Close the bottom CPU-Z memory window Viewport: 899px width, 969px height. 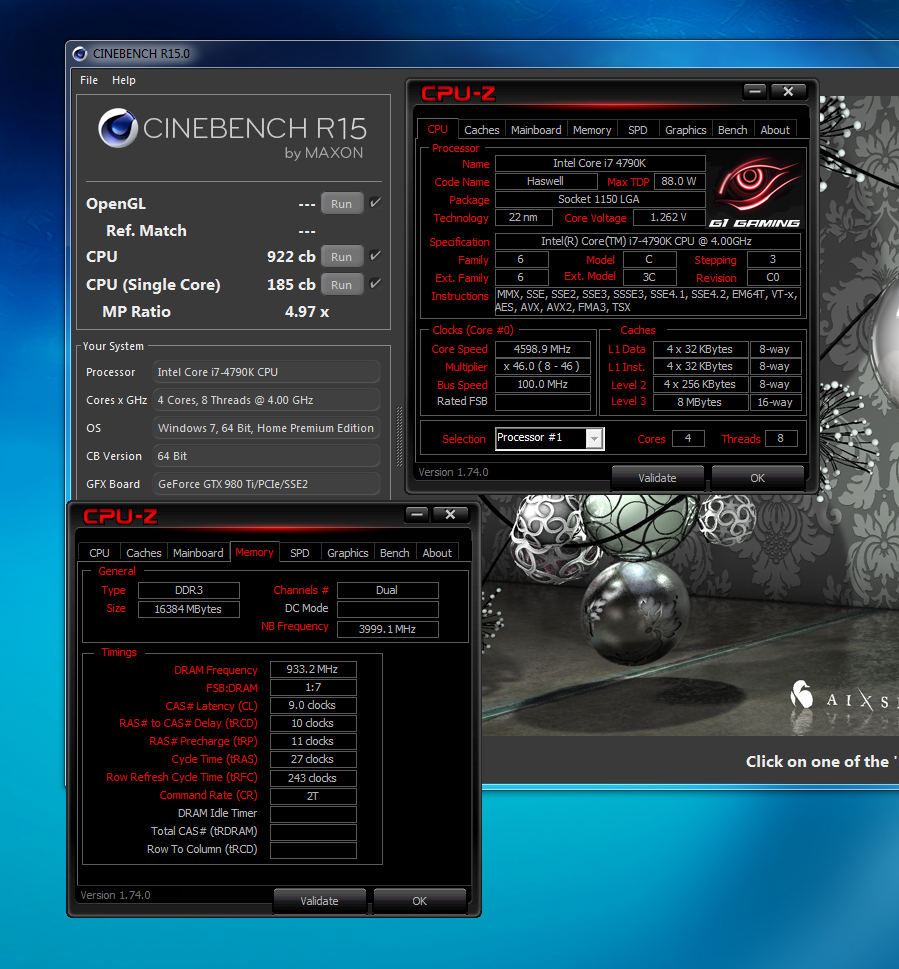click(x=450, y=514)
